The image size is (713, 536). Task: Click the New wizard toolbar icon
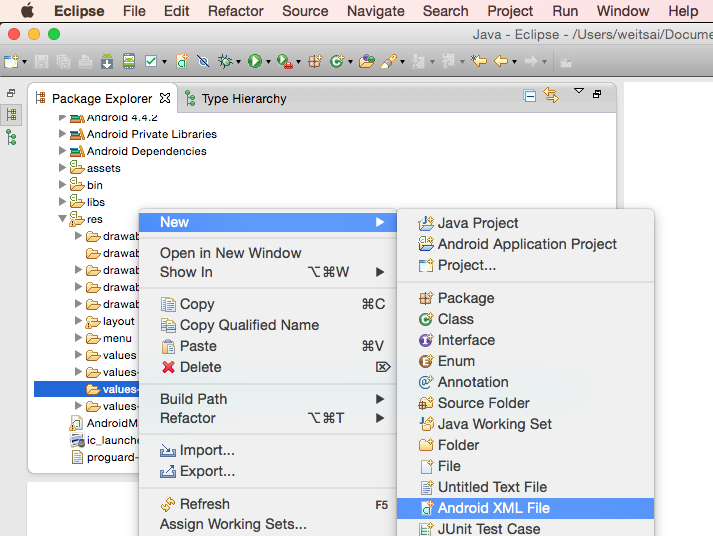tap(11, 61)
